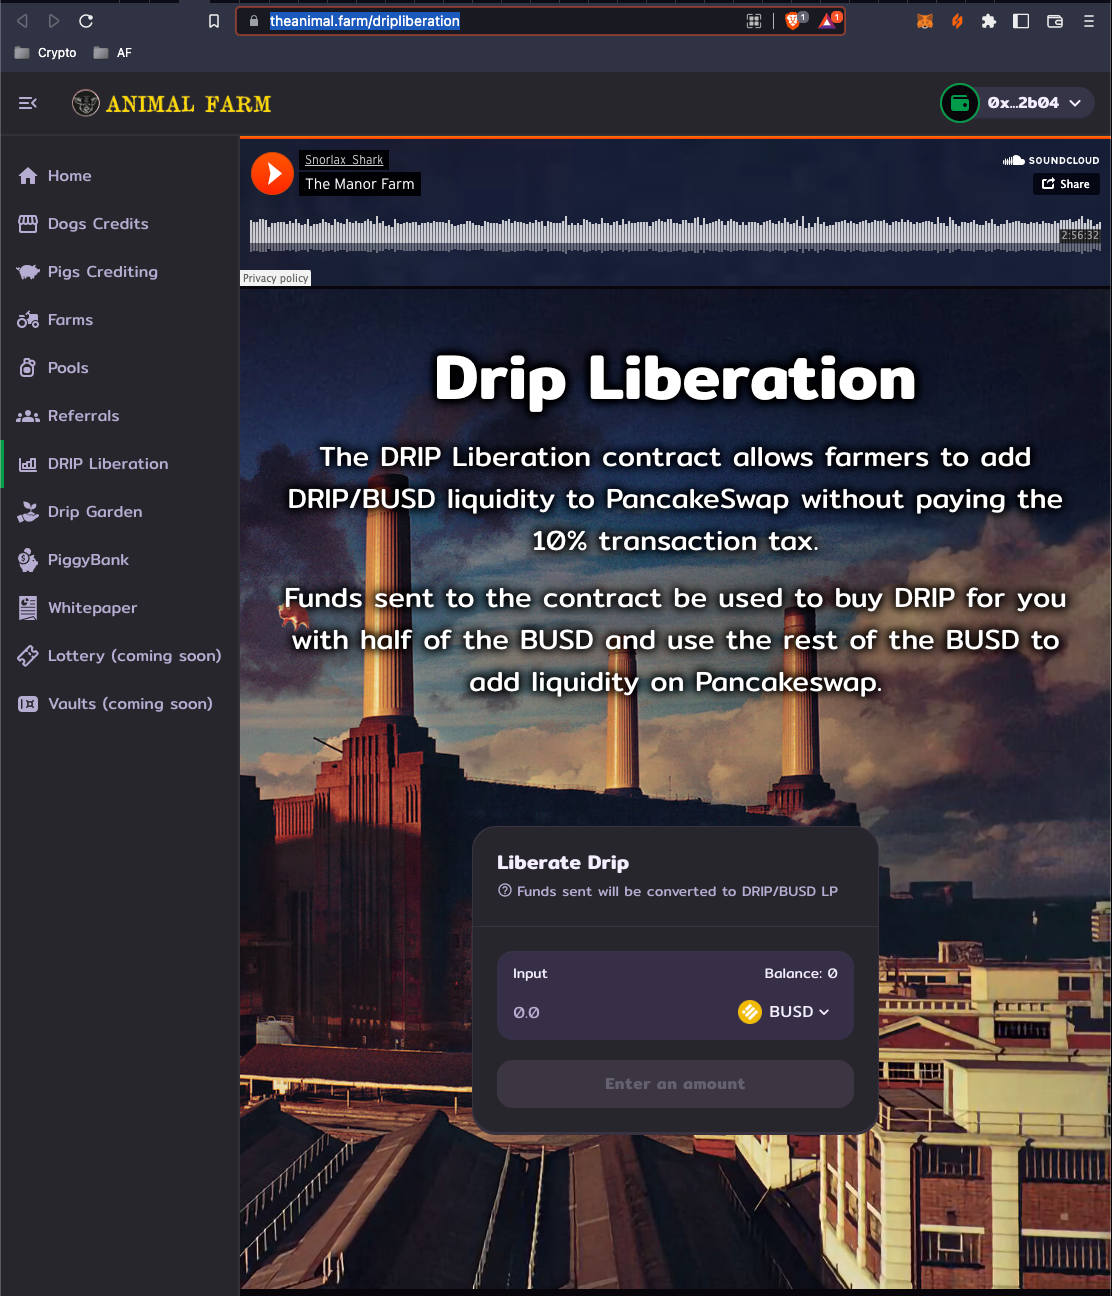
Task: Click the Balance: 0 label
Action: 801,973
